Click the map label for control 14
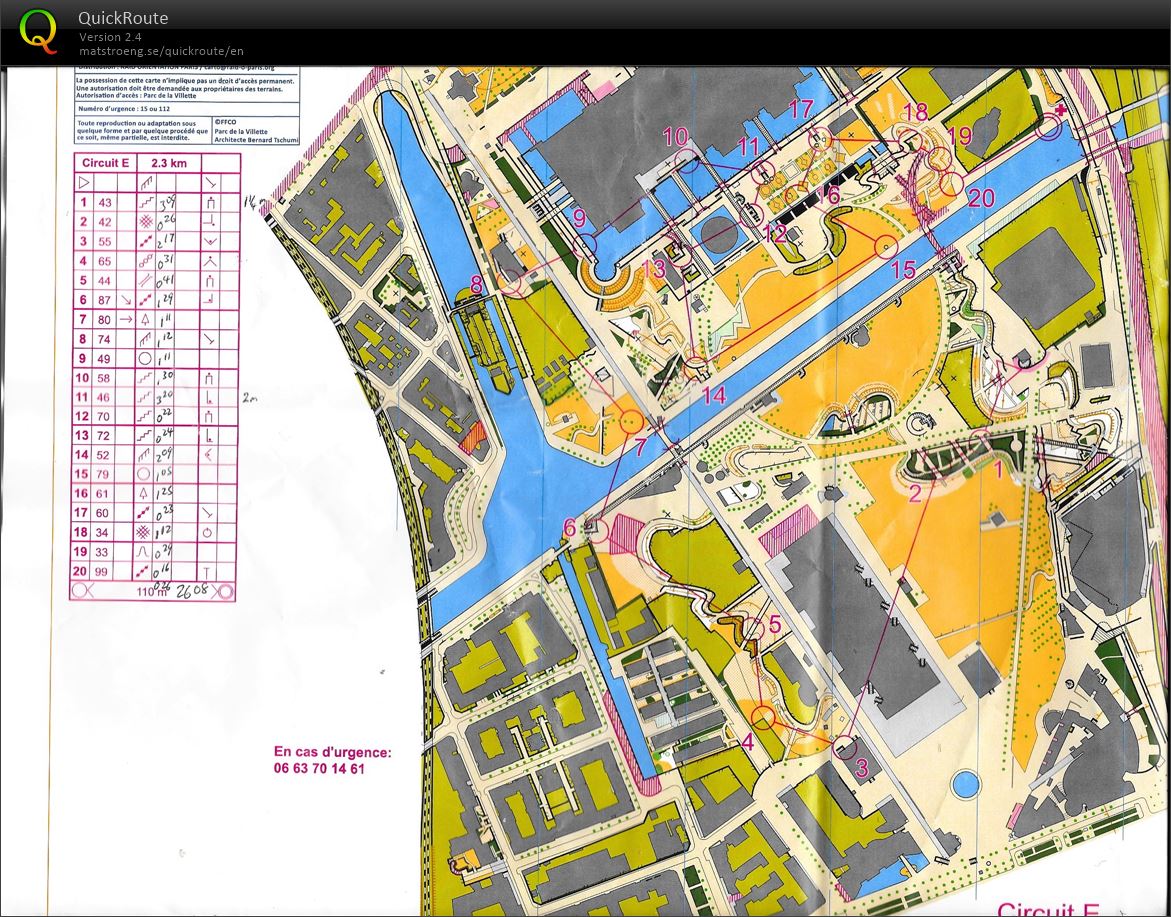The image size is (1171, 917). click(x=713, y=395)
